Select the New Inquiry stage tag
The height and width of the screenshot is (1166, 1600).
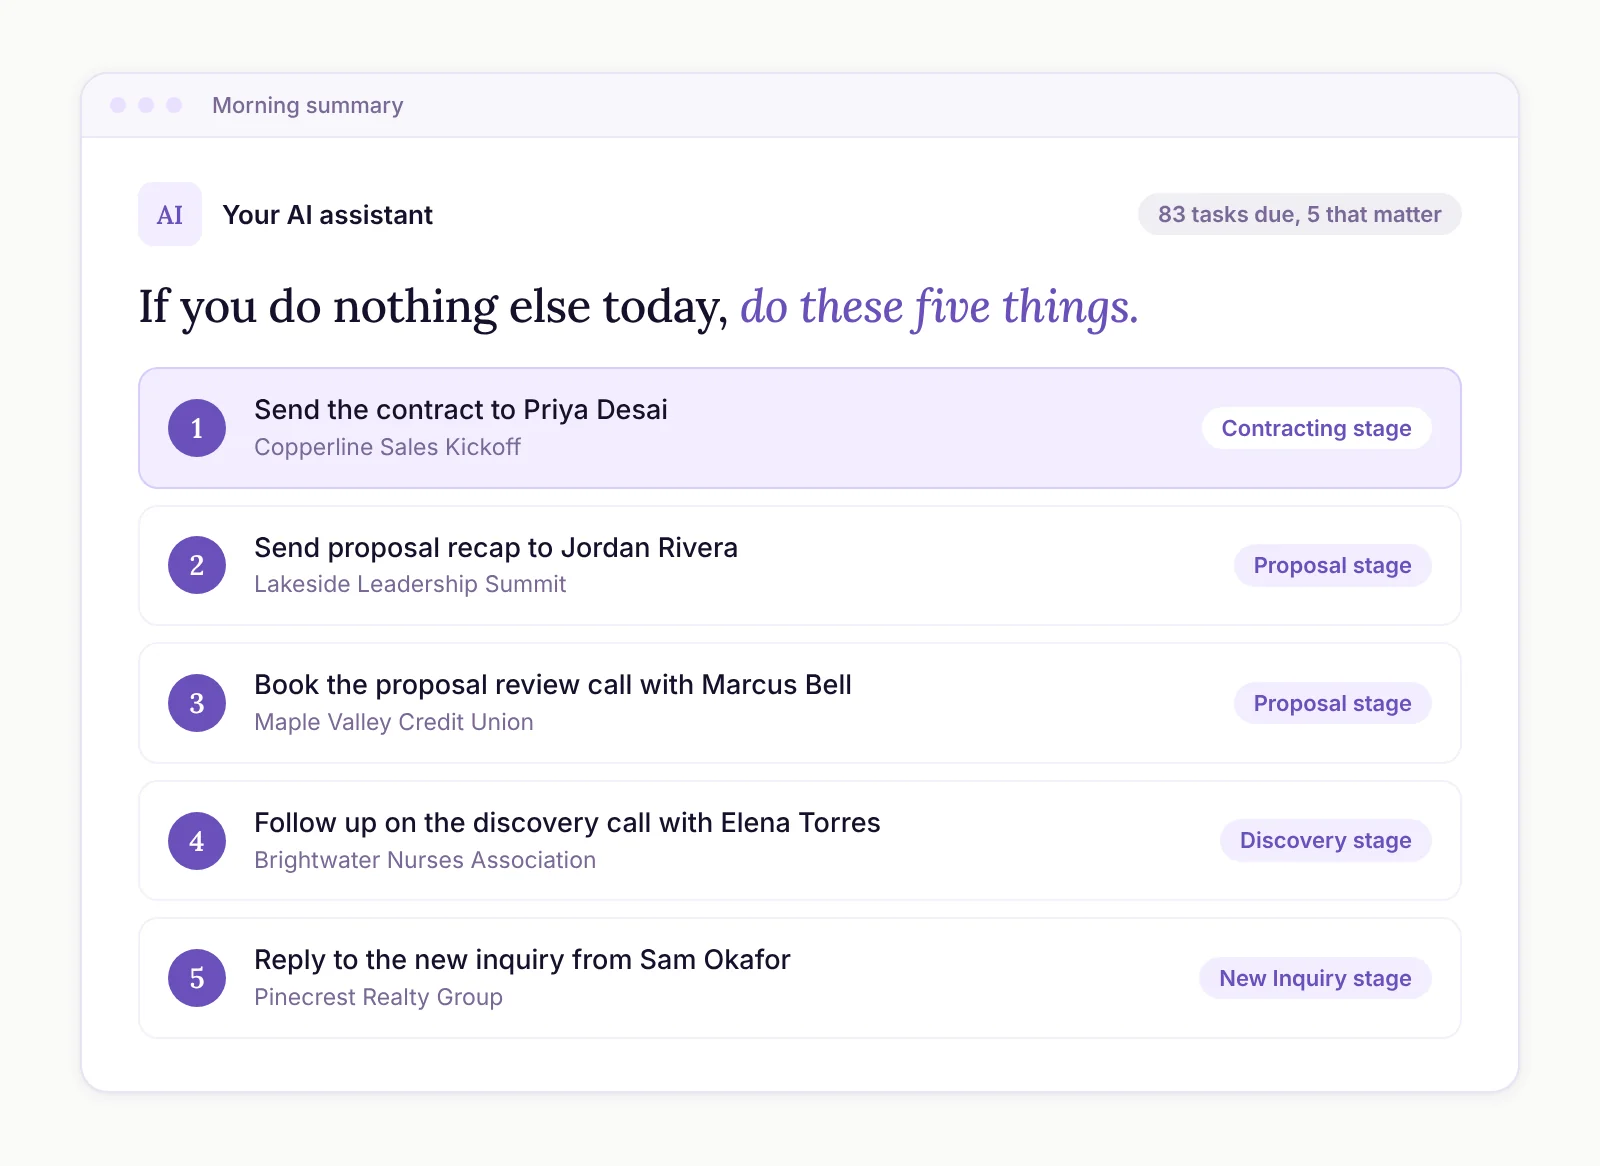pos(1315,978)
